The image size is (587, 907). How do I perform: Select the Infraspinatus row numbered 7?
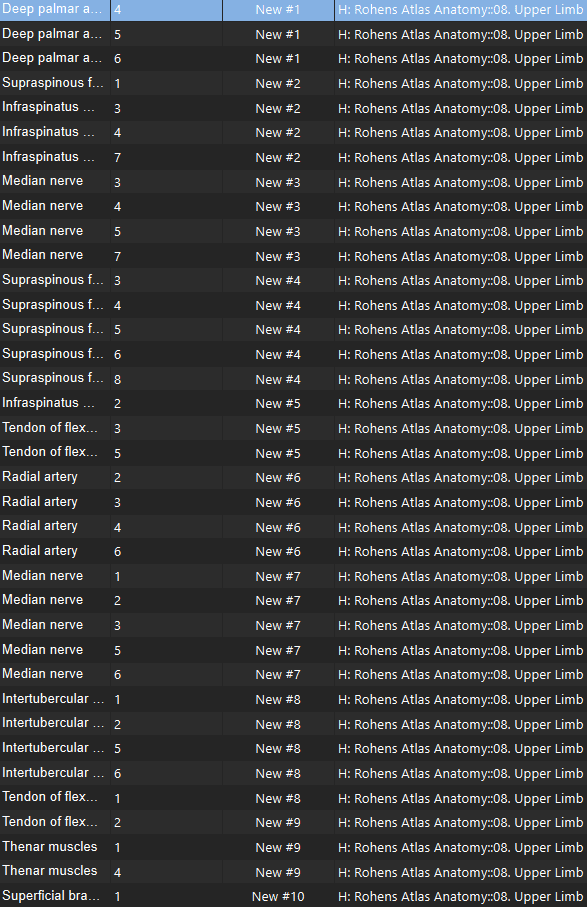(293, 157)
